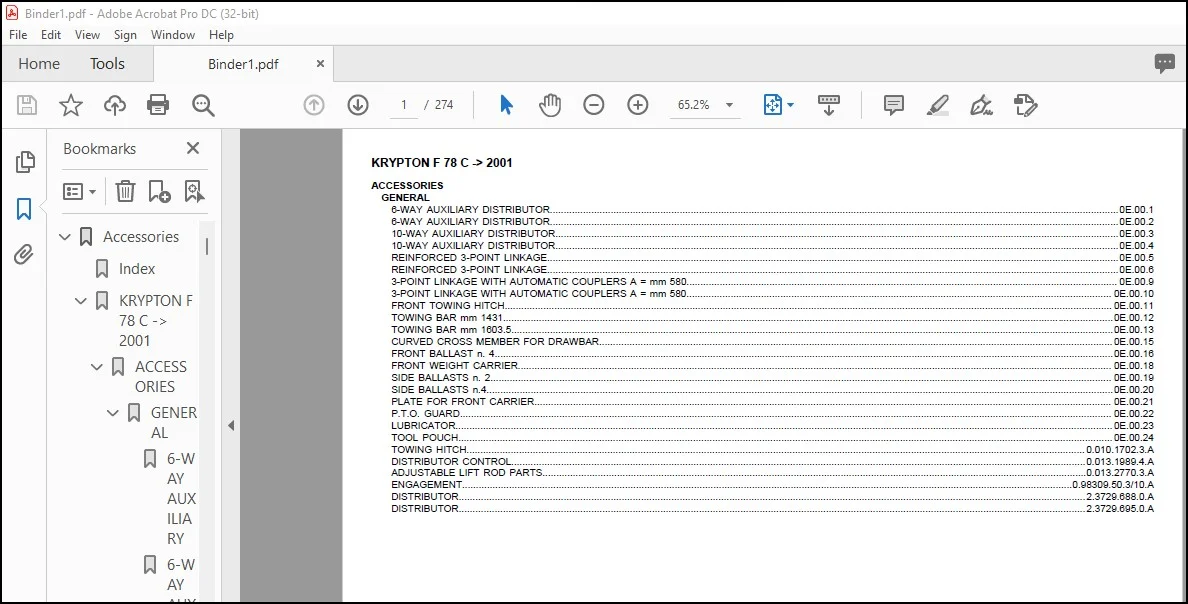The width and height of the screenshot is (1188, 604).
Task: Print the document
Action: click(x=158, y=105)
